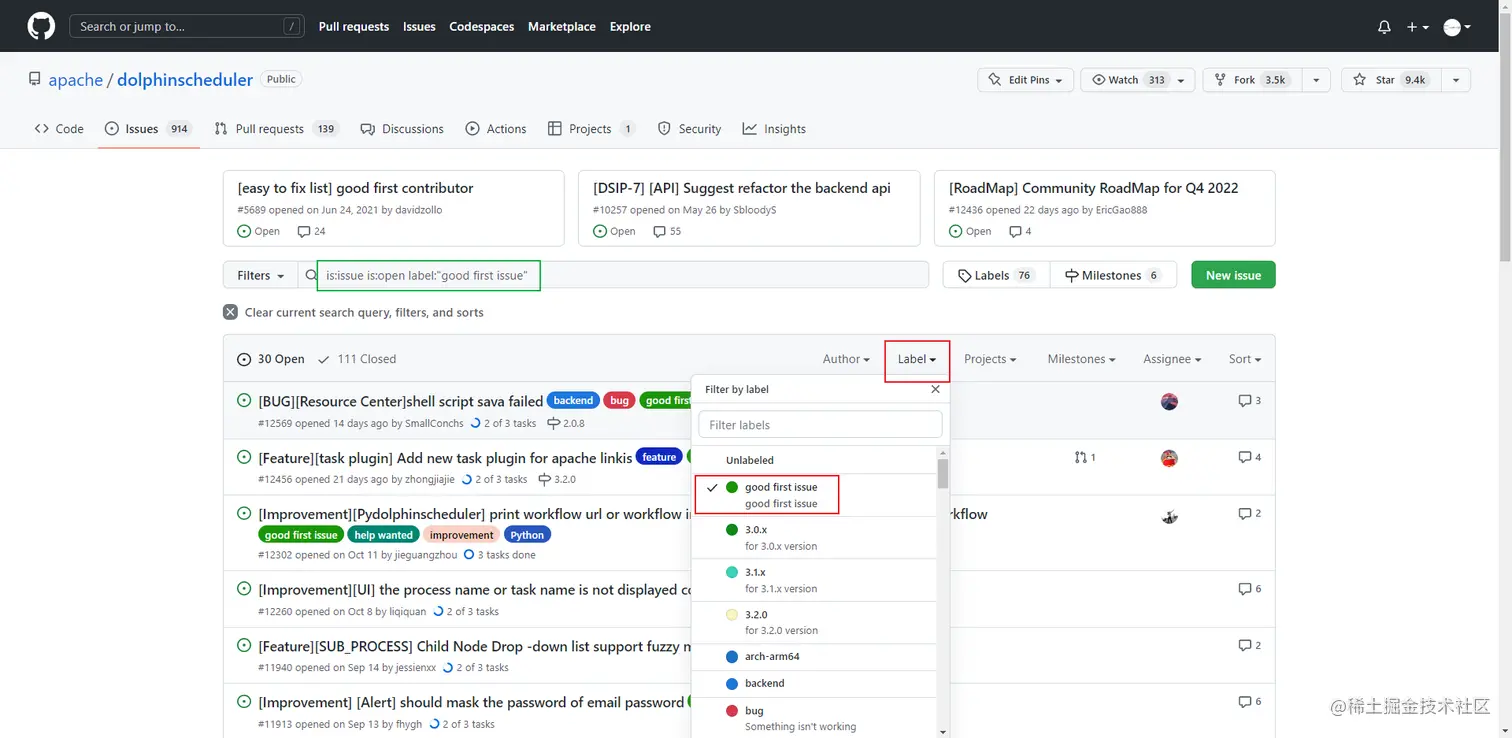The height and width of the screenshot is (738, 1512).
Task: Star the dolphinscheduler repository
Action: point(1391,80)
